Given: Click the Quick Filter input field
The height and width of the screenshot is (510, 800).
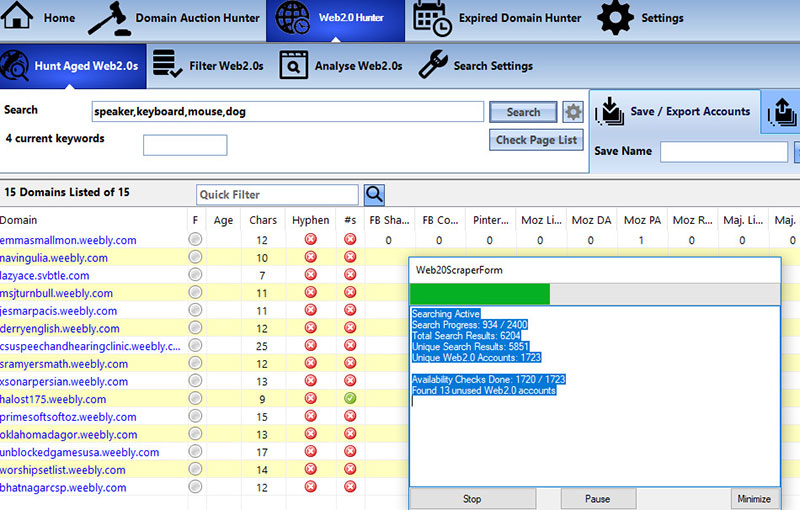Looking at the screenshot, I should tap(277, 195).
